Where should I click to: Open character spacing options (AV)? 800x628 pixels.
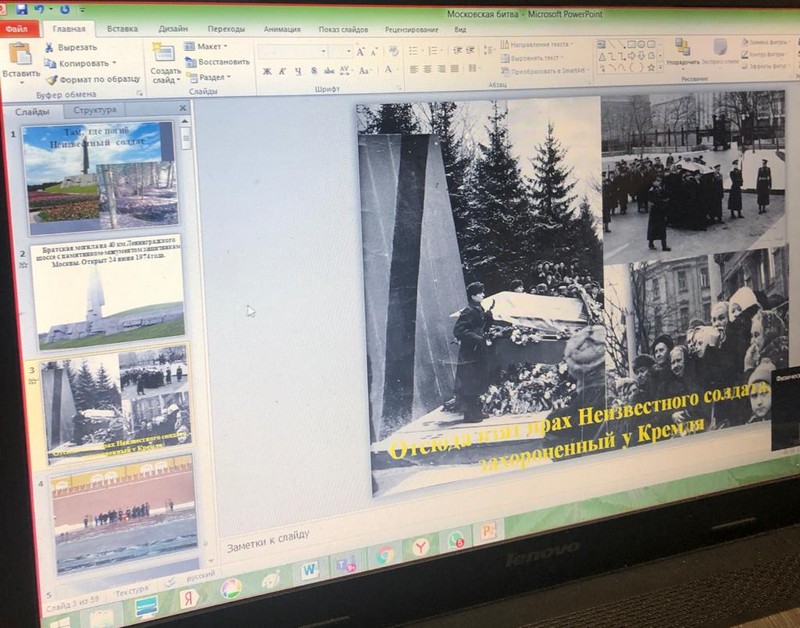coord(344,70)
